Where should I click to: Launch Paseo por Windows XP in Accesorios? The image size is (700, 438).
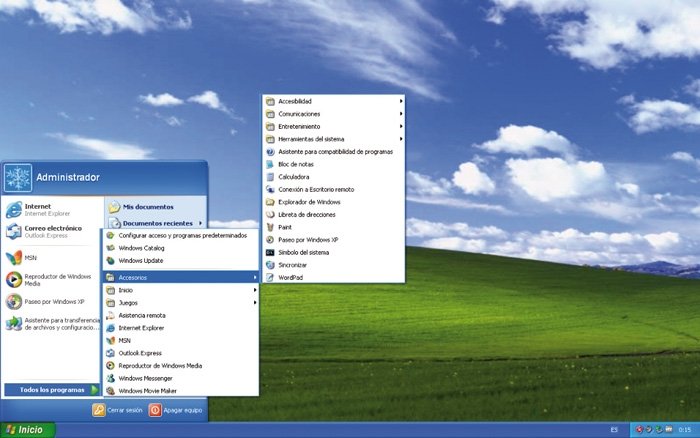(333, 240)
